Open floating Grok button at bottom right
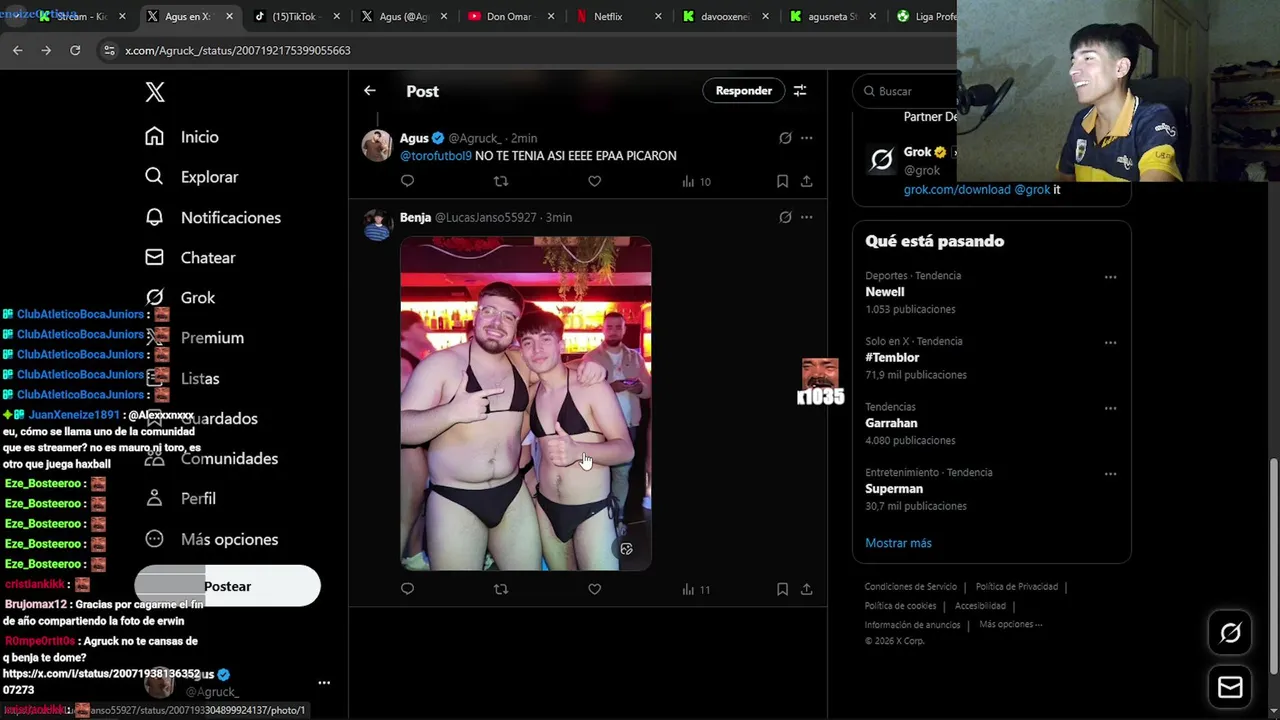This screenshot has width=1280, height=720. [1230, 633]
